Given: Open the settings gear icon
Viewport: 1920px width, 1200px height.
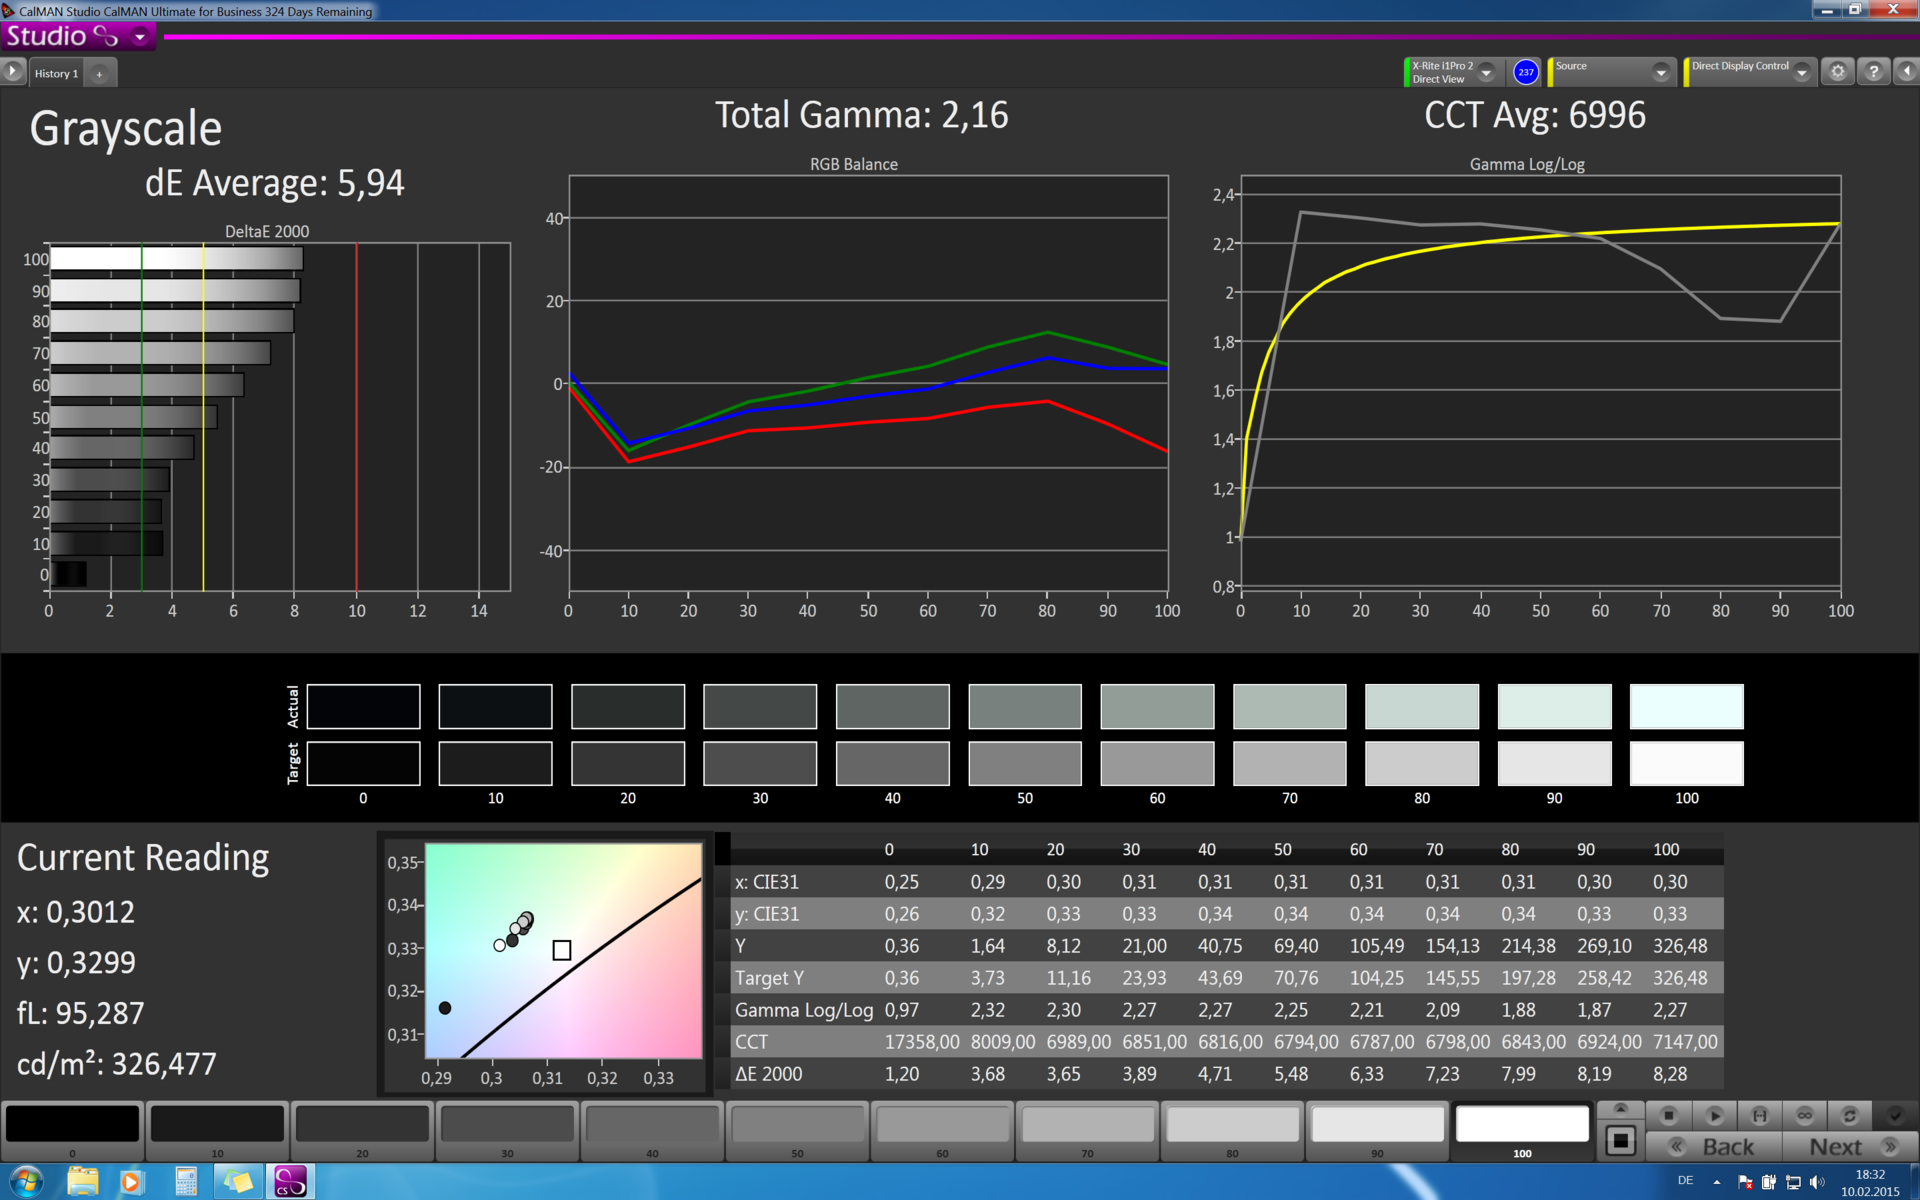Looking at the screenshot, I should coord(1837,72).
